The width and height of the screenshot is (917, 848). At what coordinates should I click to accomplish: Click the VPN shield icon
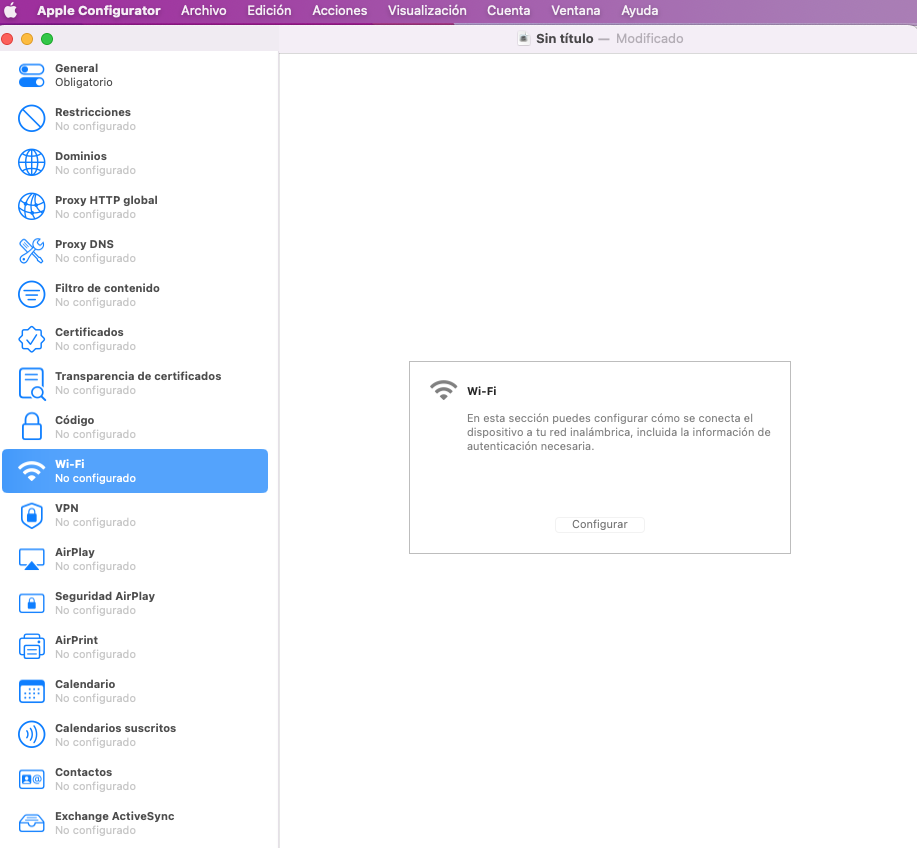click(32, 515)
